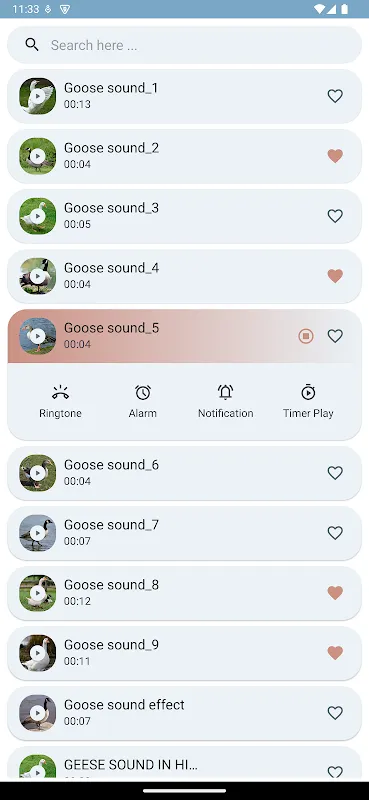Expand Goose sound effect row

(184, 713)
